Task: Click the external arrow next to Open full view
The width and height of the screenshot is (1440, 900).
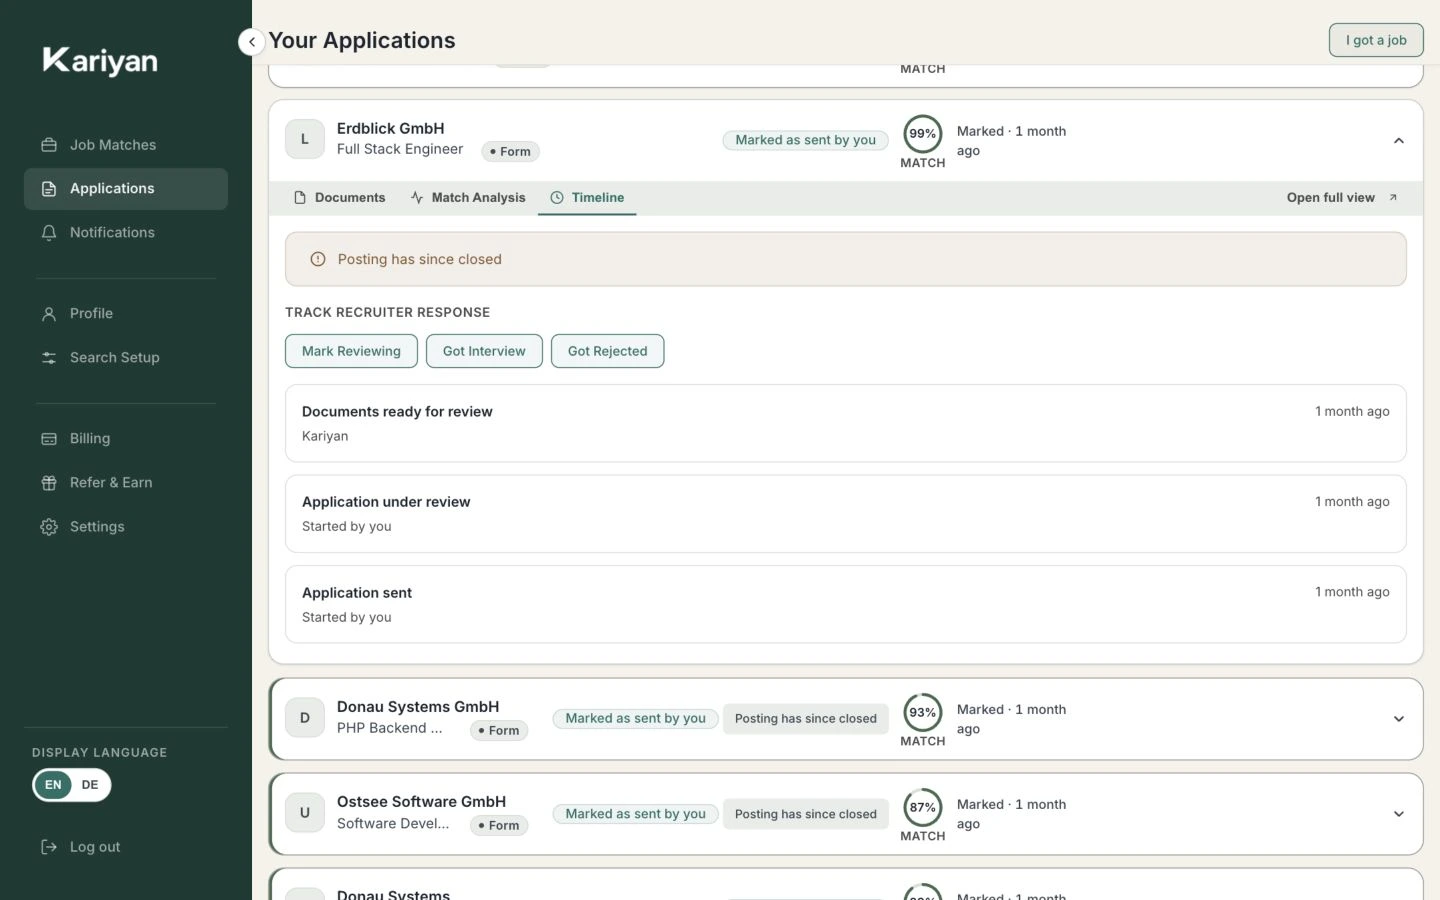Action: (x=1393, y=198)
